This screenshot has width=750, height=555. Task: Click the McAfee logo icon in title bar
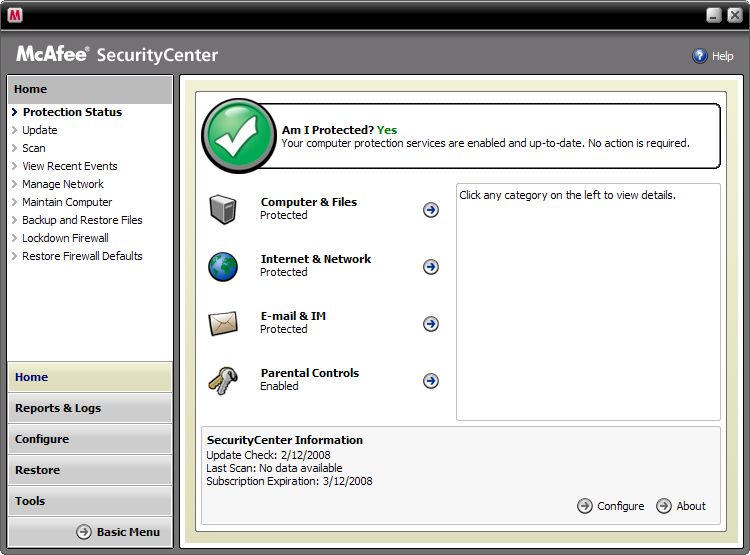pos(15,15)
